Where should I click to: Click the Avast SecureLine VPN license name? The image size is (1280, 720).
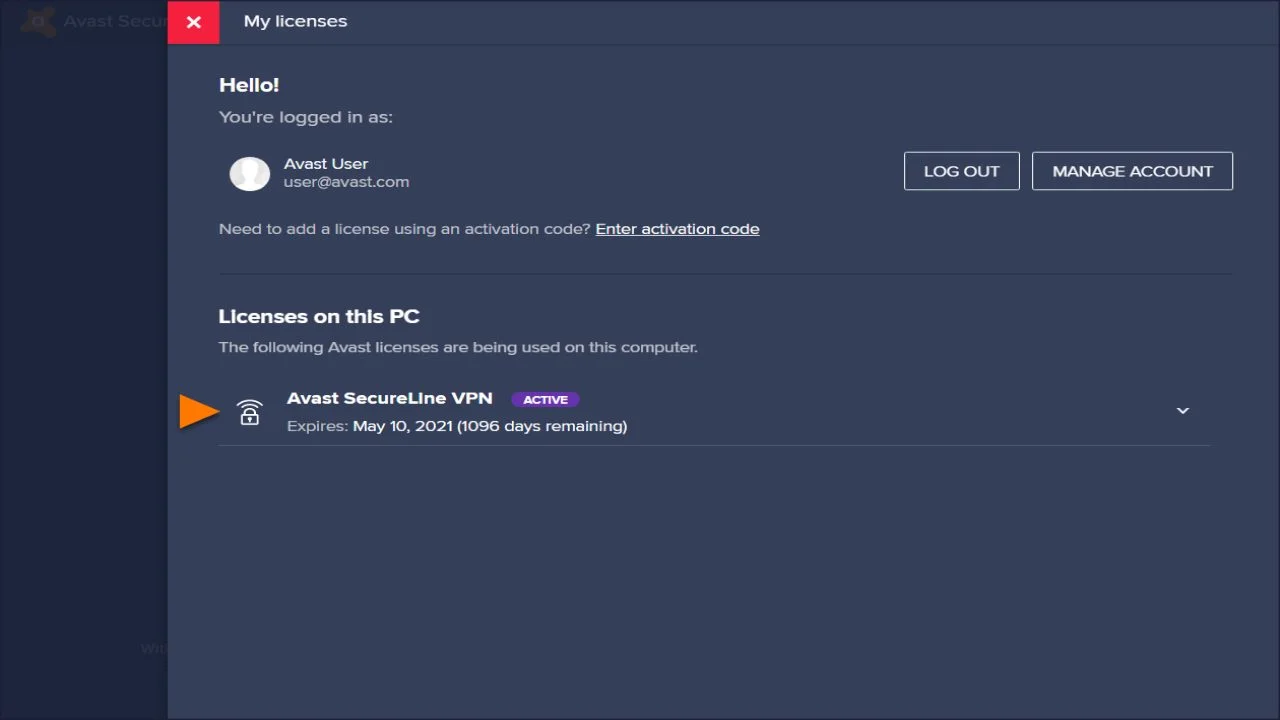[389, 398]
